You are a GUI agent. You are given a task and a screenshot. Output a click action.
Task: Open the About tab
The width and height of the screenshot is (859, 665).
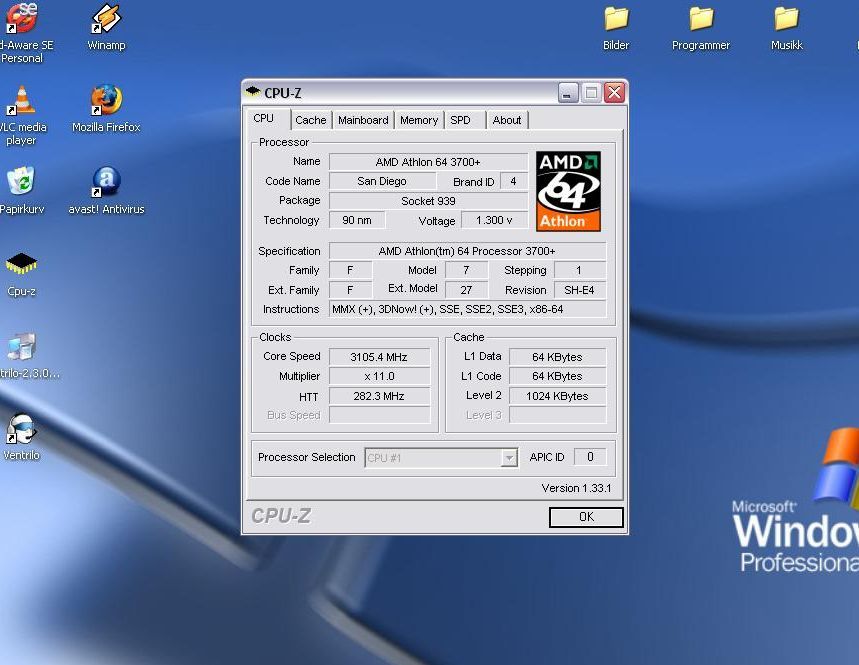click(x=507, y=120)
